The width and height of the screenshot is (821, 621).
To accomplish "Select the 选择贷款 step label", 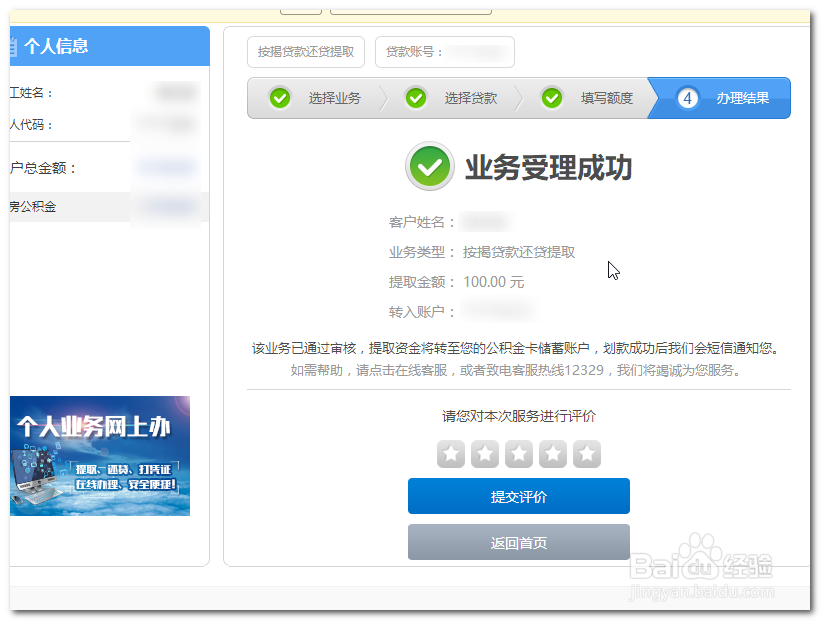I will 471,98.
